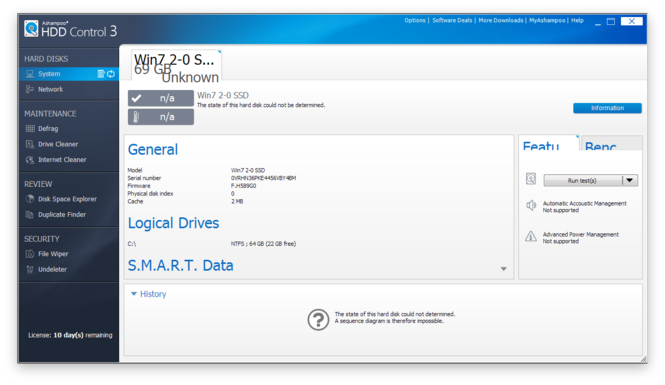Select System under Hard Disks
665x385 pixels.
pos(69,74)
